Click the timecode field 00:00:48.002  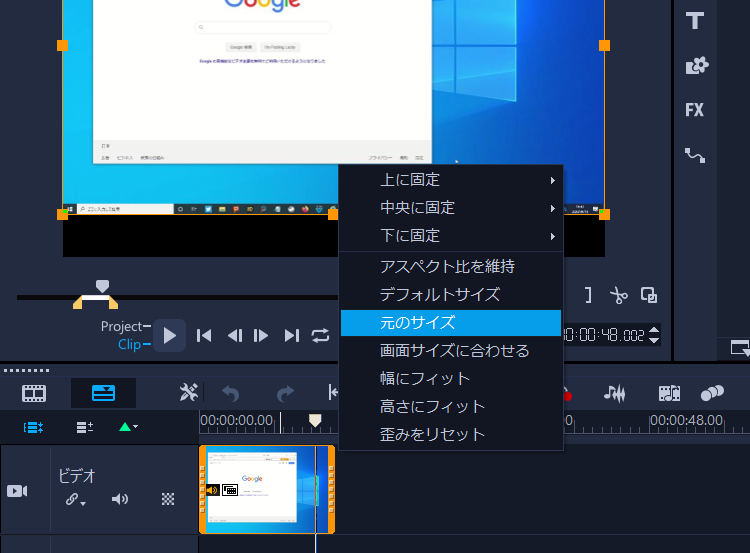coord(605,335)
